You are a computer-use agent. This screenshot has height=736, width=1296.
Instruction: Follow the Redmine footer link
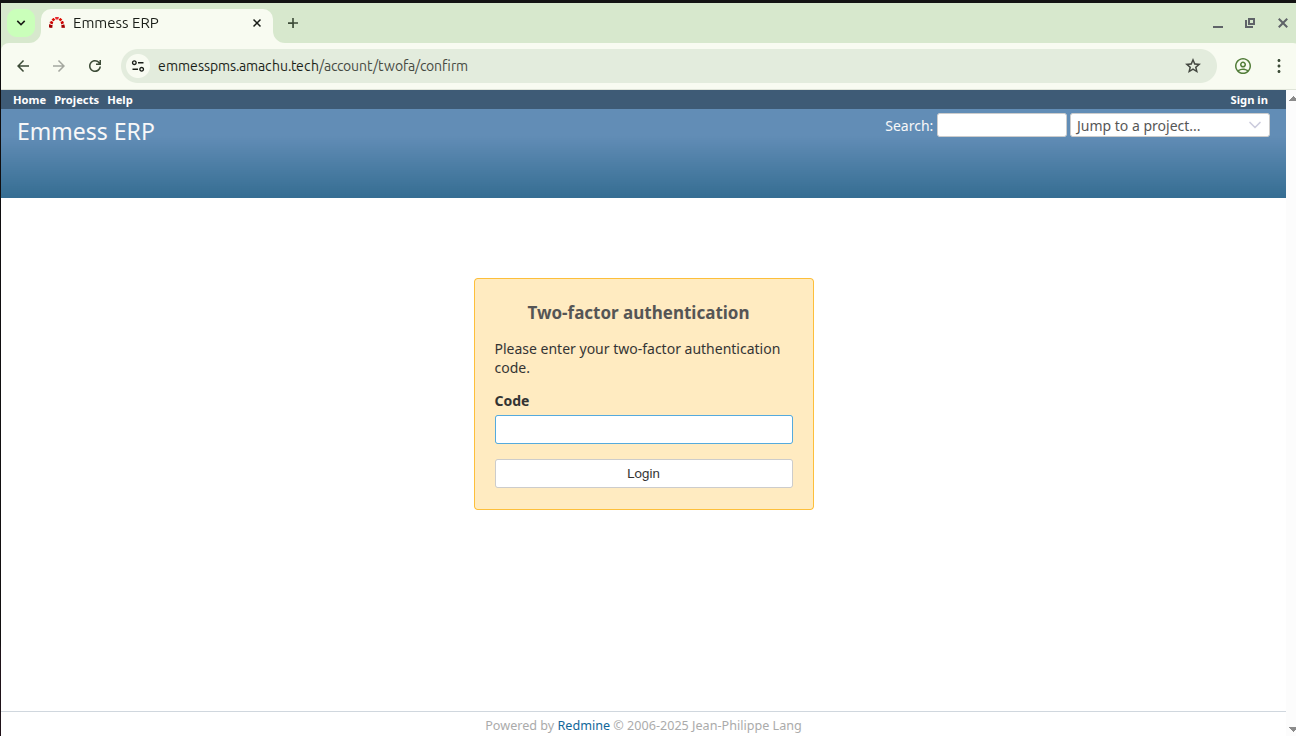click(583, 726)
